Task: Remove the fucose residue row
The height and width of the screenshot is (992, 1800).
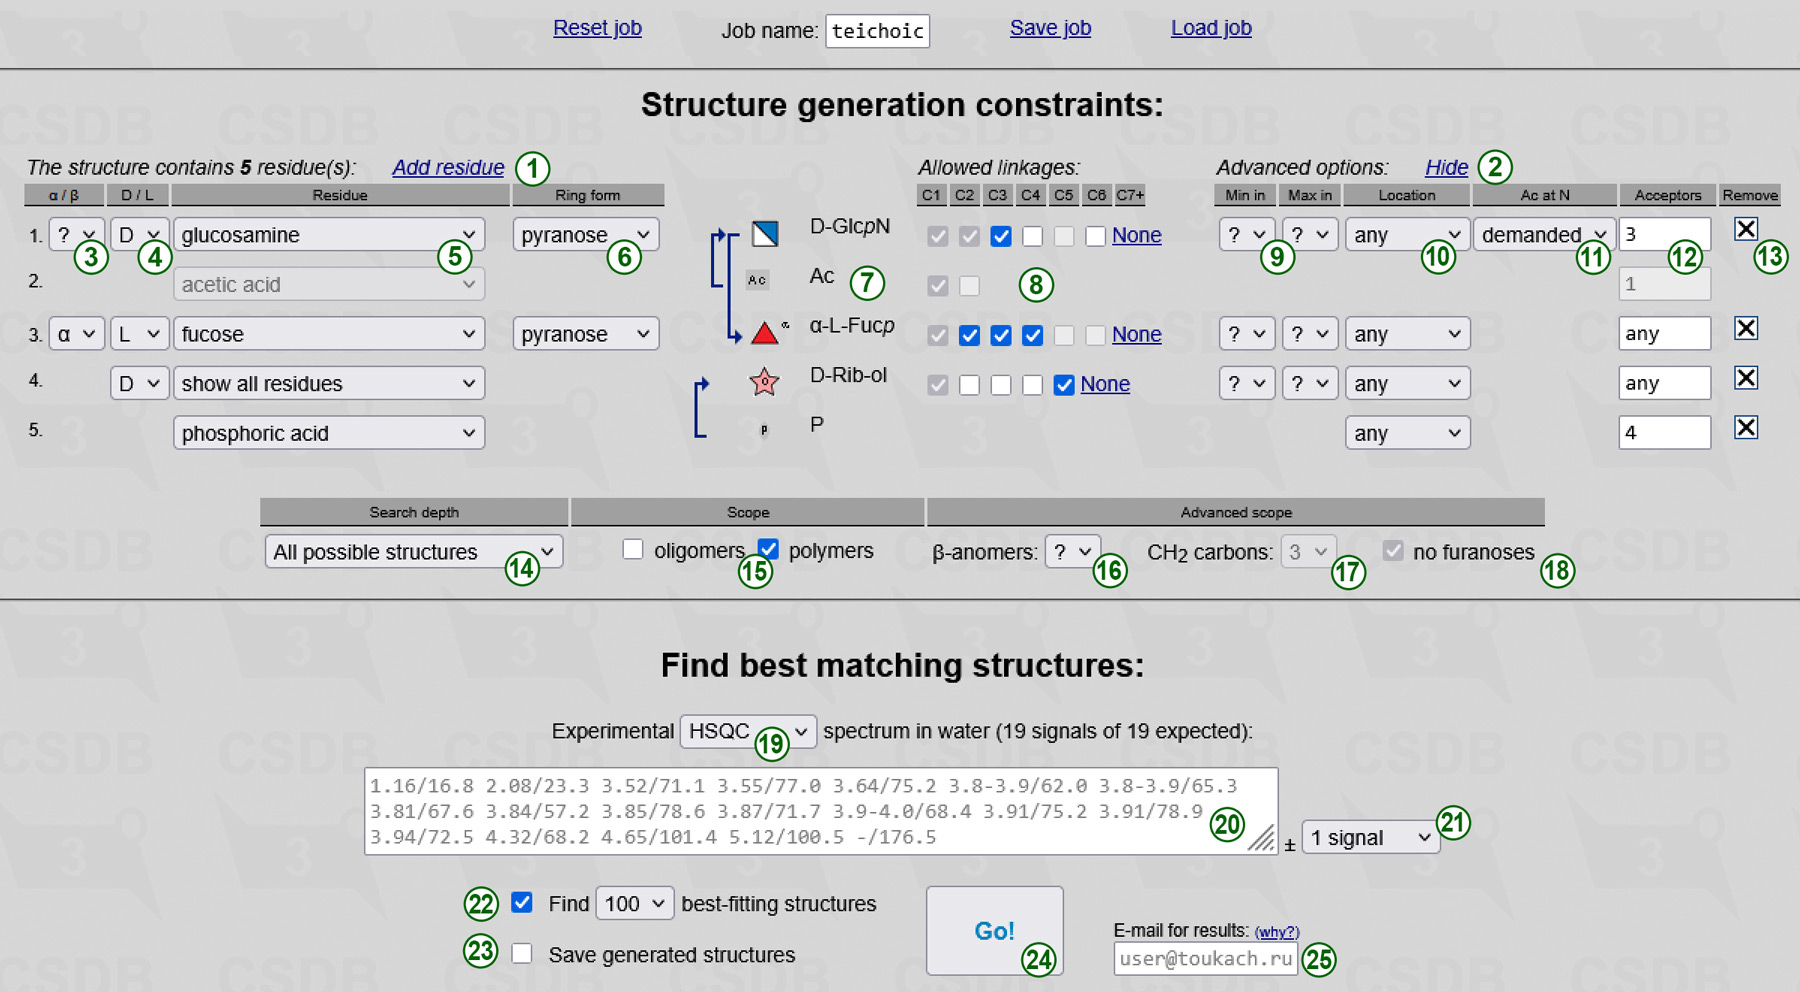Action: pos(1746,328)
